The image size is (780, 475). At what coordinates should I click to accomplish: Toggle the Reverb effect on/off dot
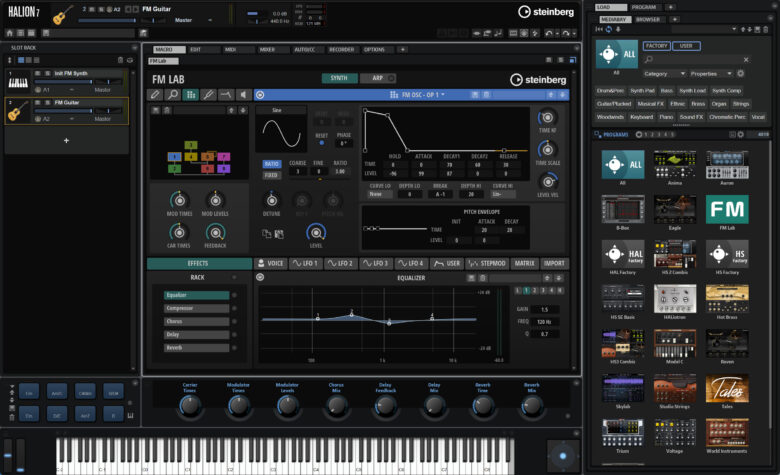pyautogui.click(x=234, y=348)
